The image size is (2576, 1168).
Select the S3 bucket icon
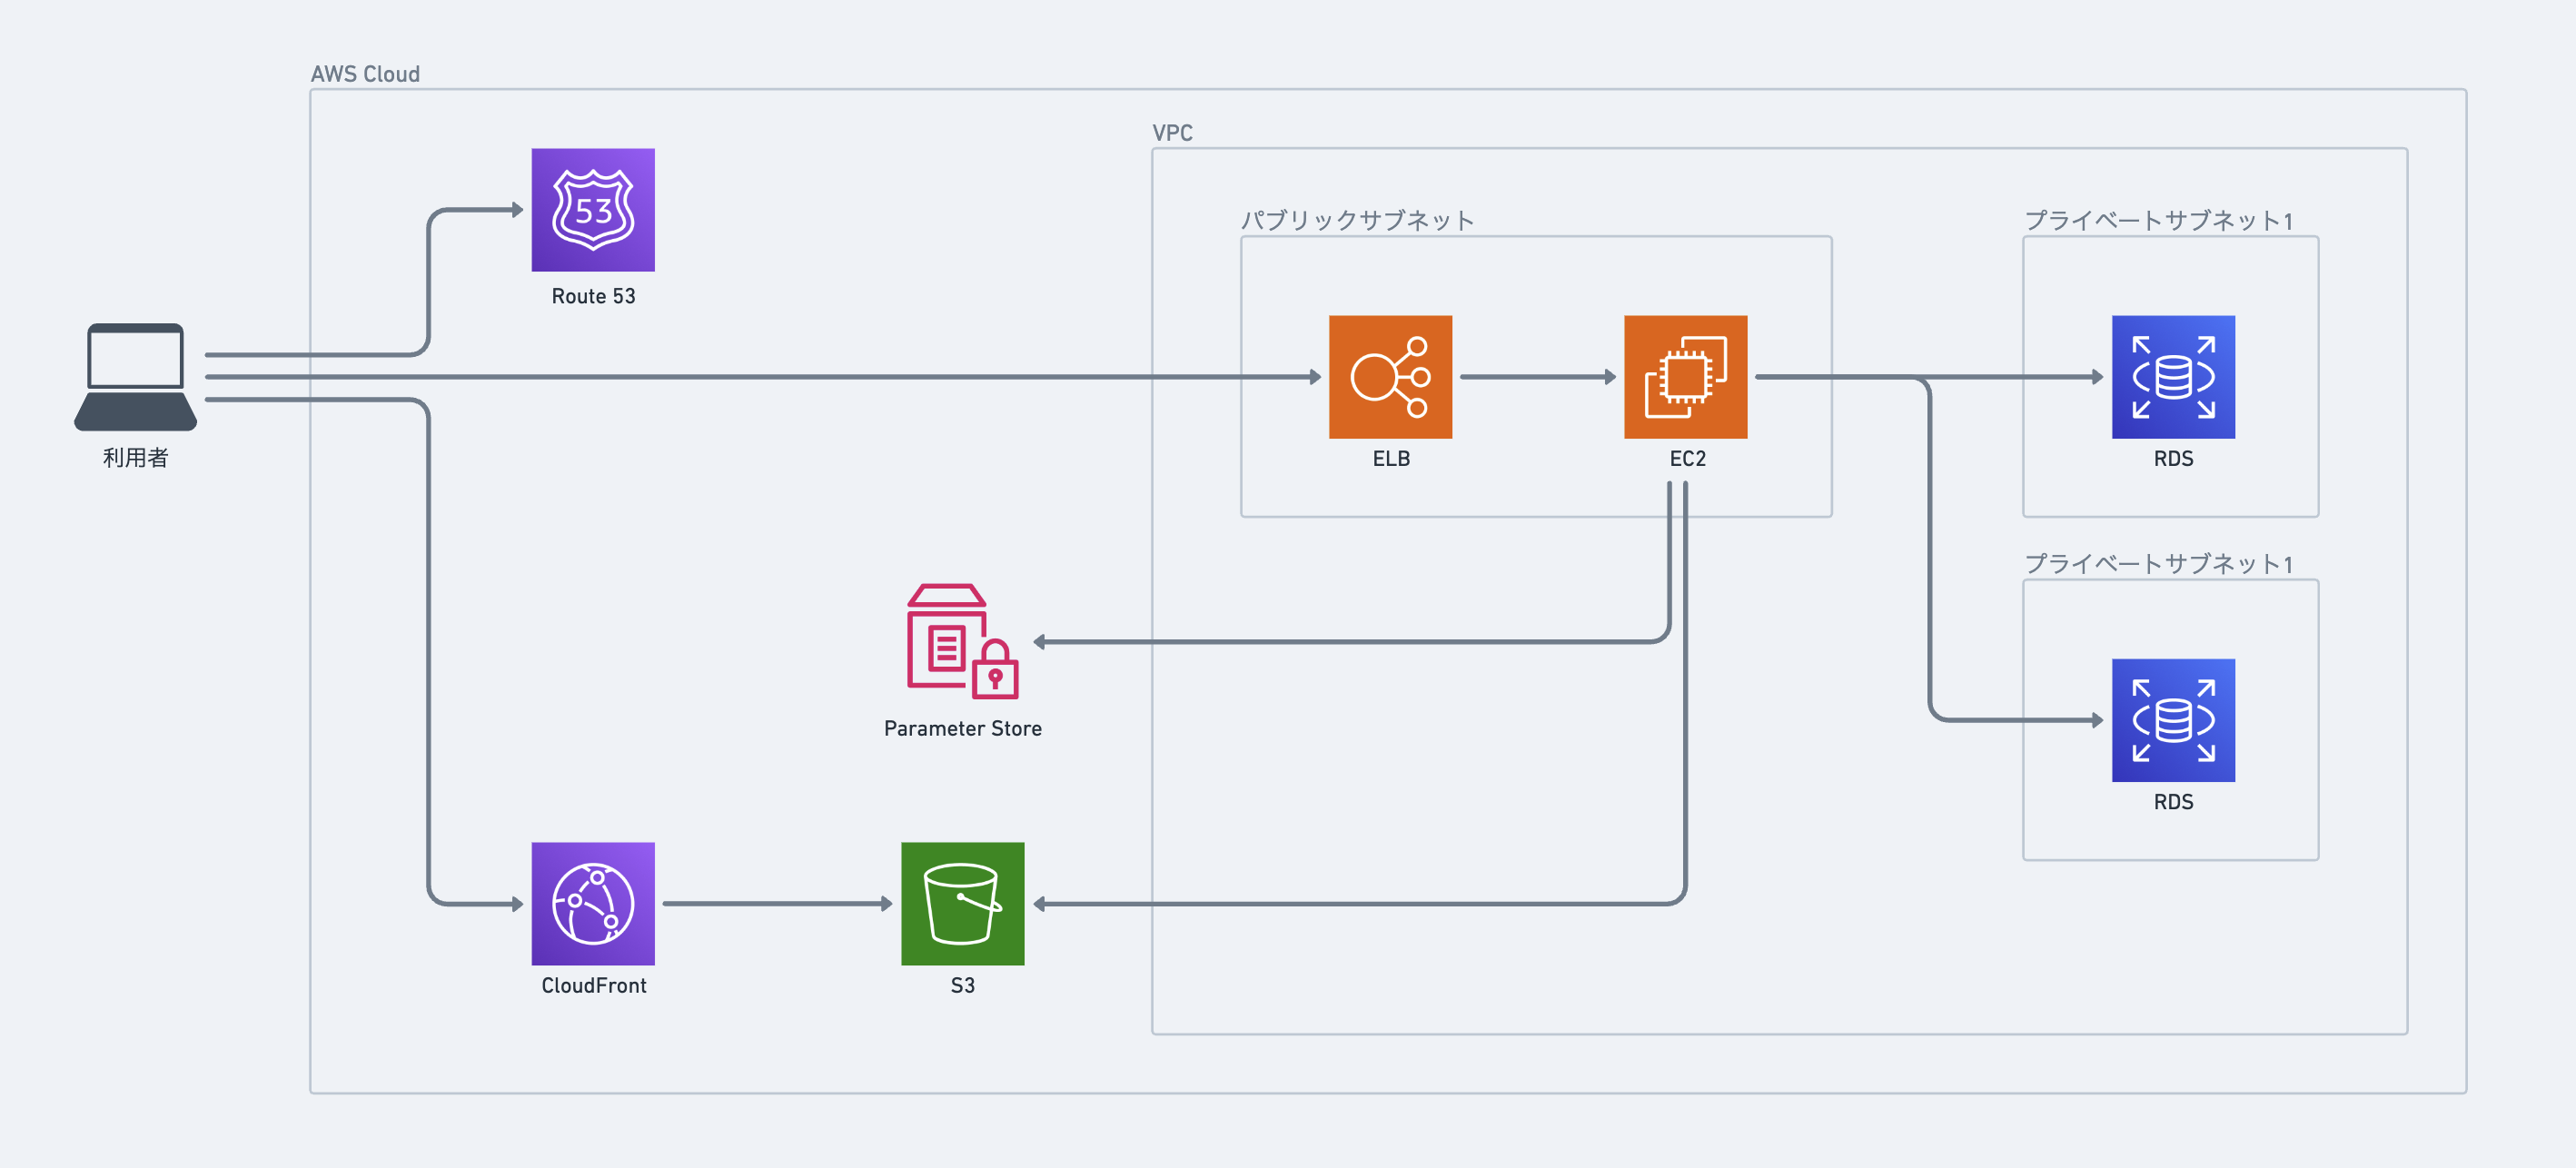(962, 903)
